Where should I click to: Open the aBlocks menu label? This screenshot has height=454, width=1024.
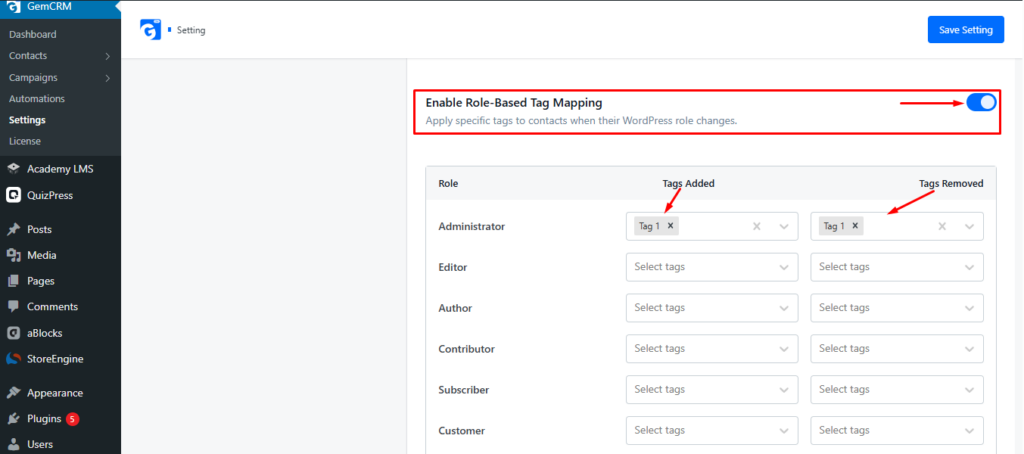(44, 332)
